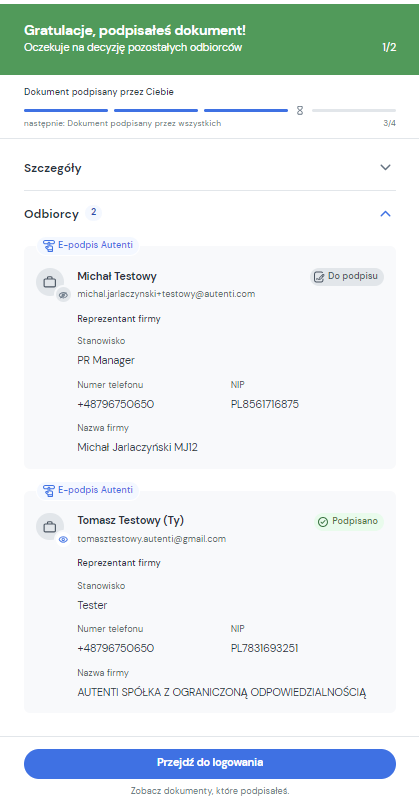419x805 pixels.
Task: Click the briefcase avatar for Tomasz Testowy
Action: tap(50, 527)
